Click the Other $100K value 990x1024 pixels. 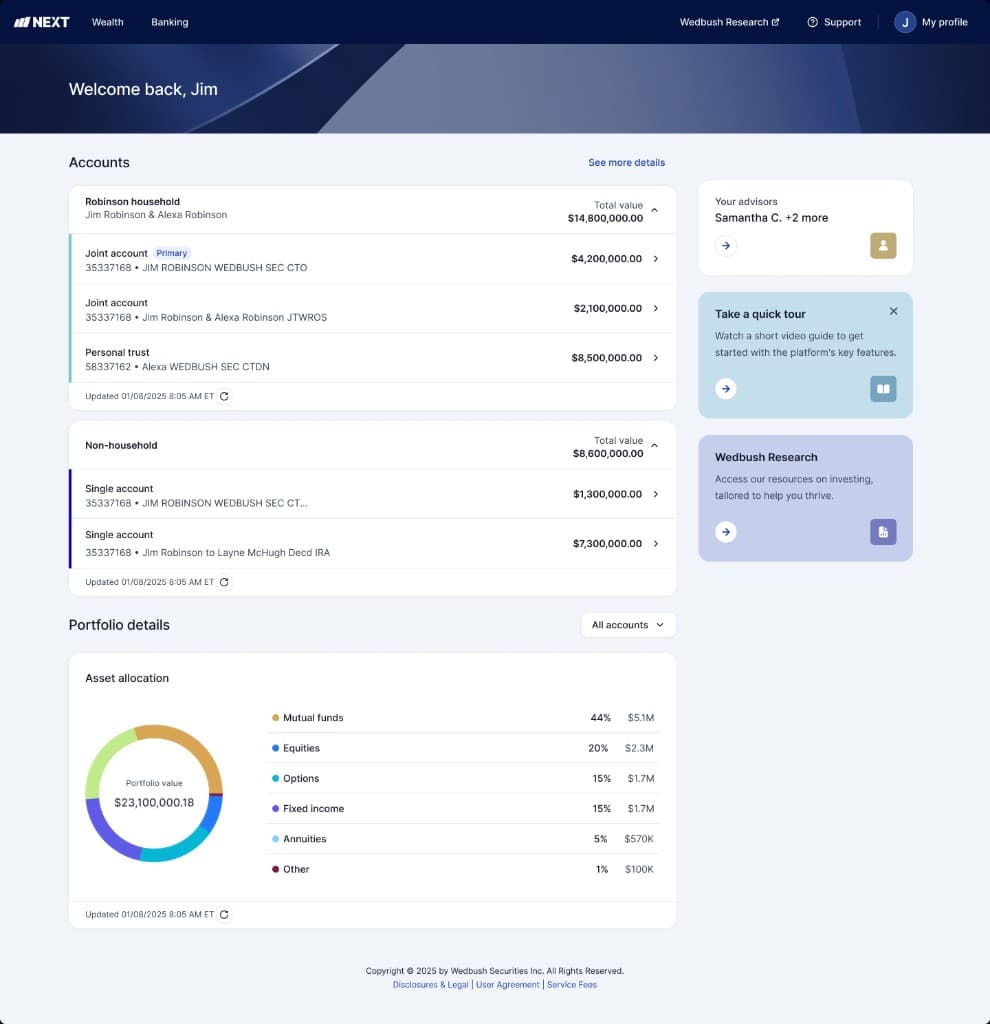point(639,869)
